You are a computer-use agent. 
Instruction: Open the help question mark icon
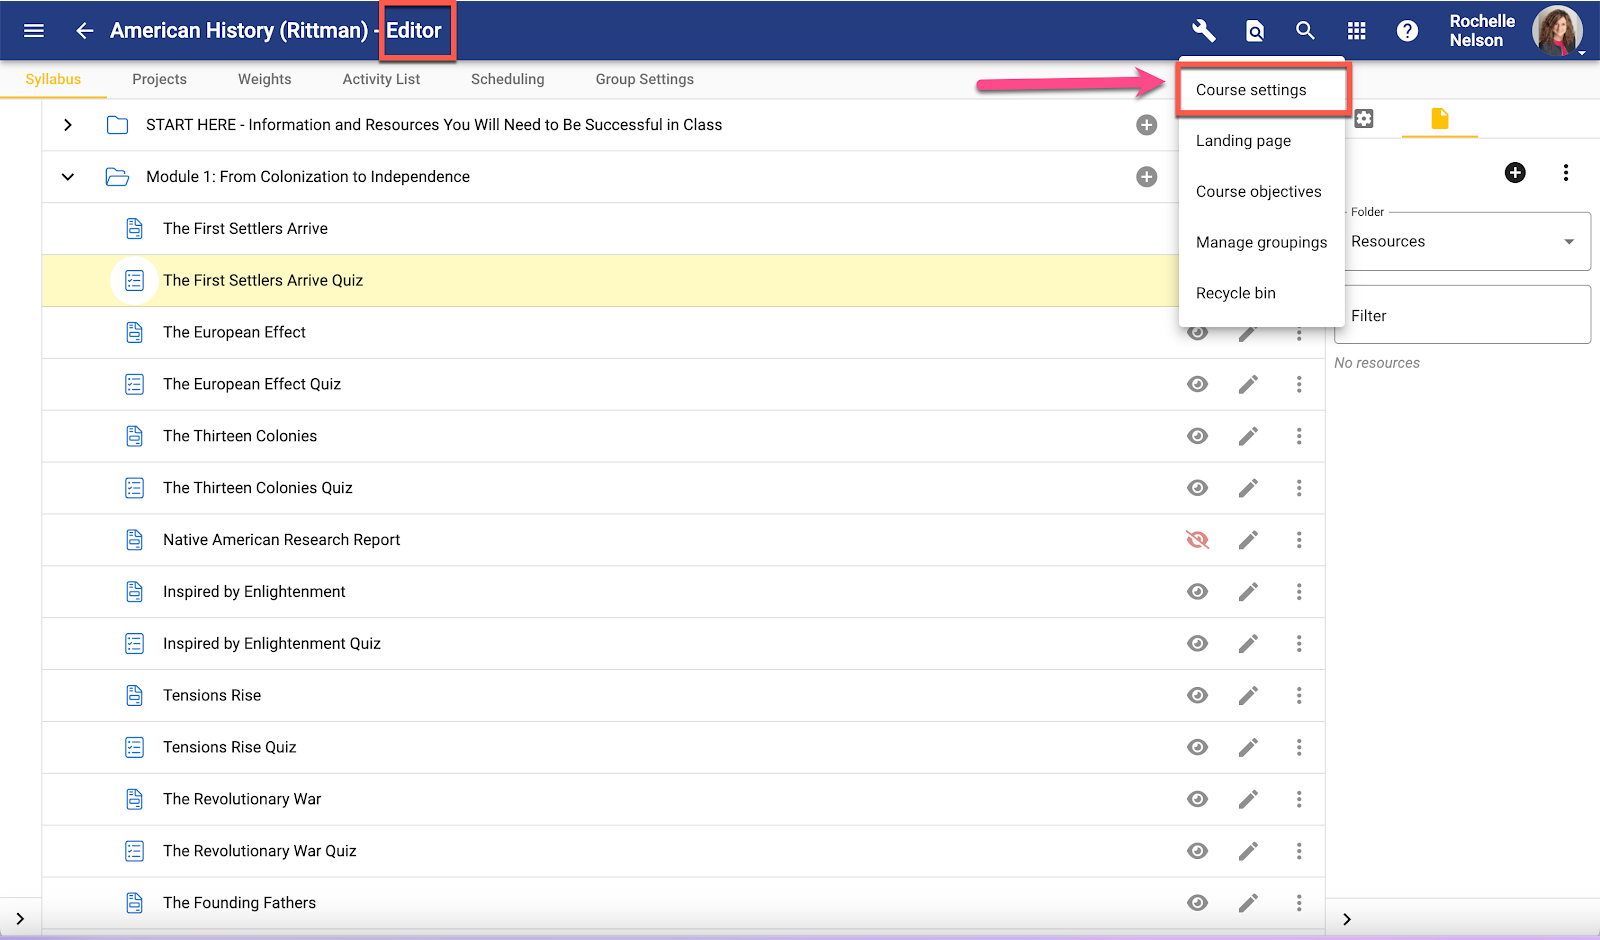coord(1407,31)
